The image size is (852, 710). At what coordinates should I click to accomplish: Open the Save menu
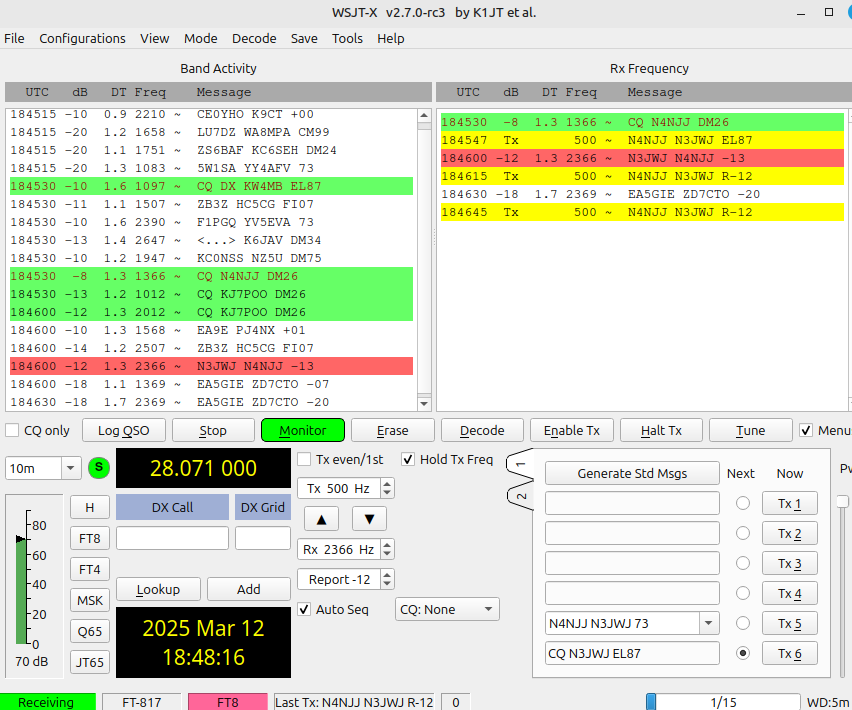[x=304, y=39]
